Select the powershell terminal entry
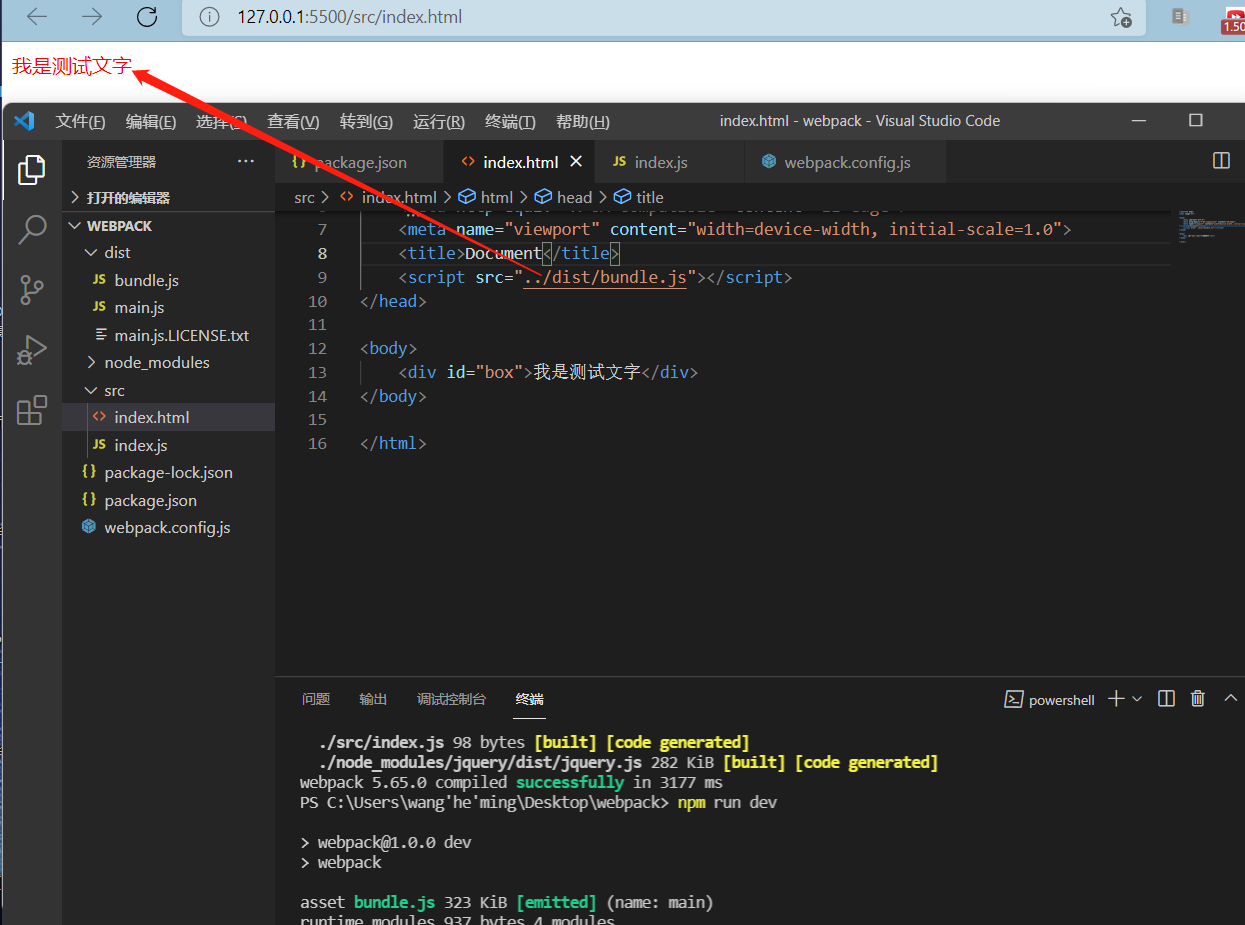 pyautogui.click(x=1049, y=700)
